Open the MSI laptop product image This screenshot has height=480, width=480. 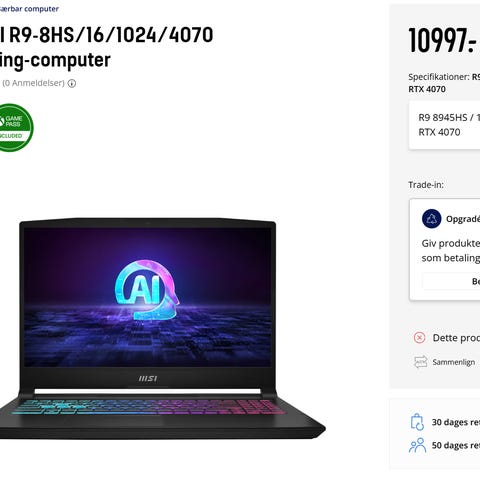coord(162,328)
